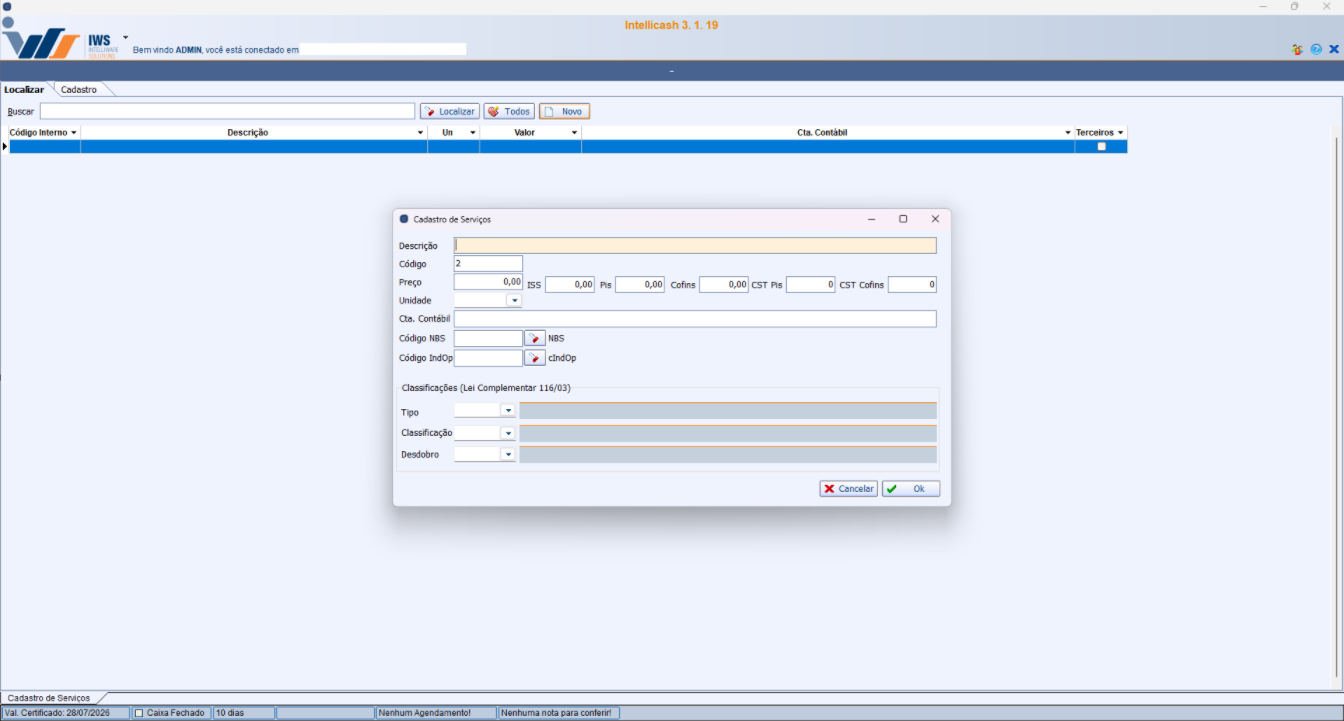Click the blue X icon in the header
This screenshot has width=1344, height=721.
(x=1333, y=49)
